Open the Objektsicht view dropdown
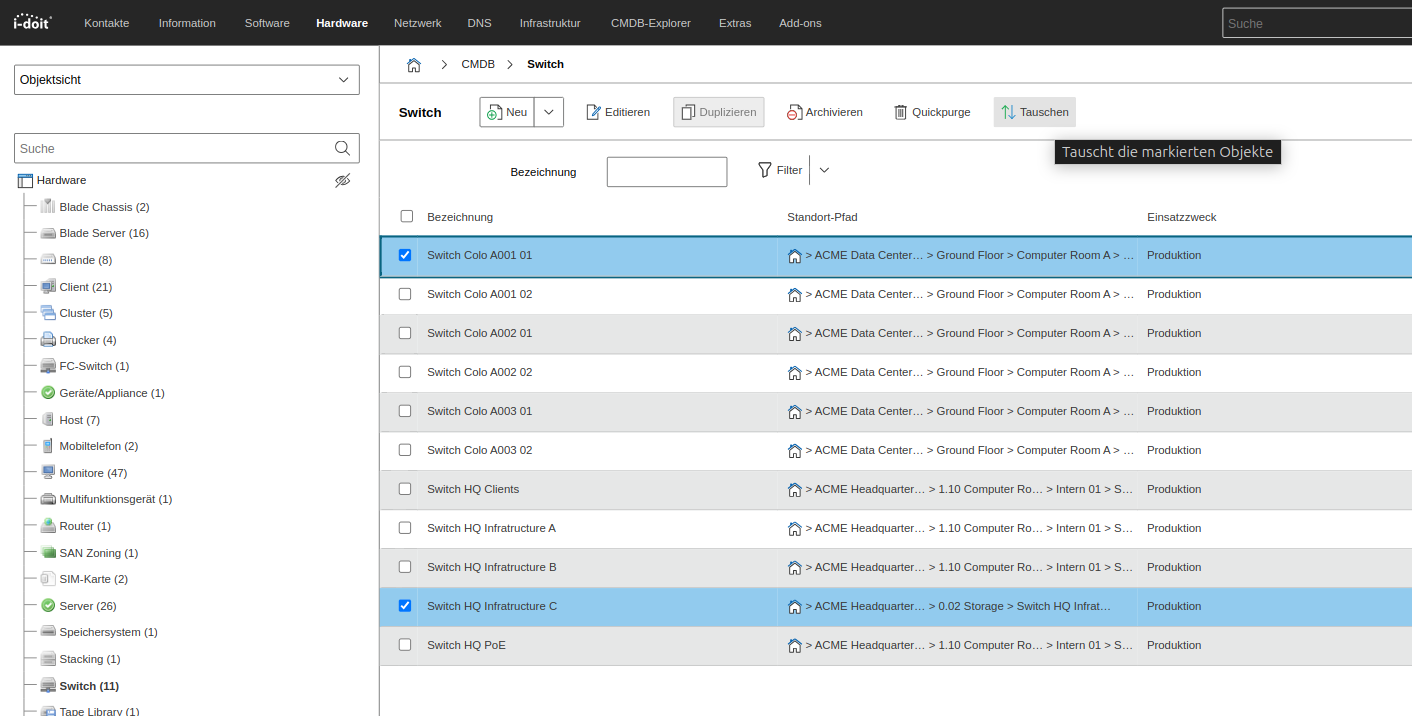1412x716 pixels. coord(187,79)
